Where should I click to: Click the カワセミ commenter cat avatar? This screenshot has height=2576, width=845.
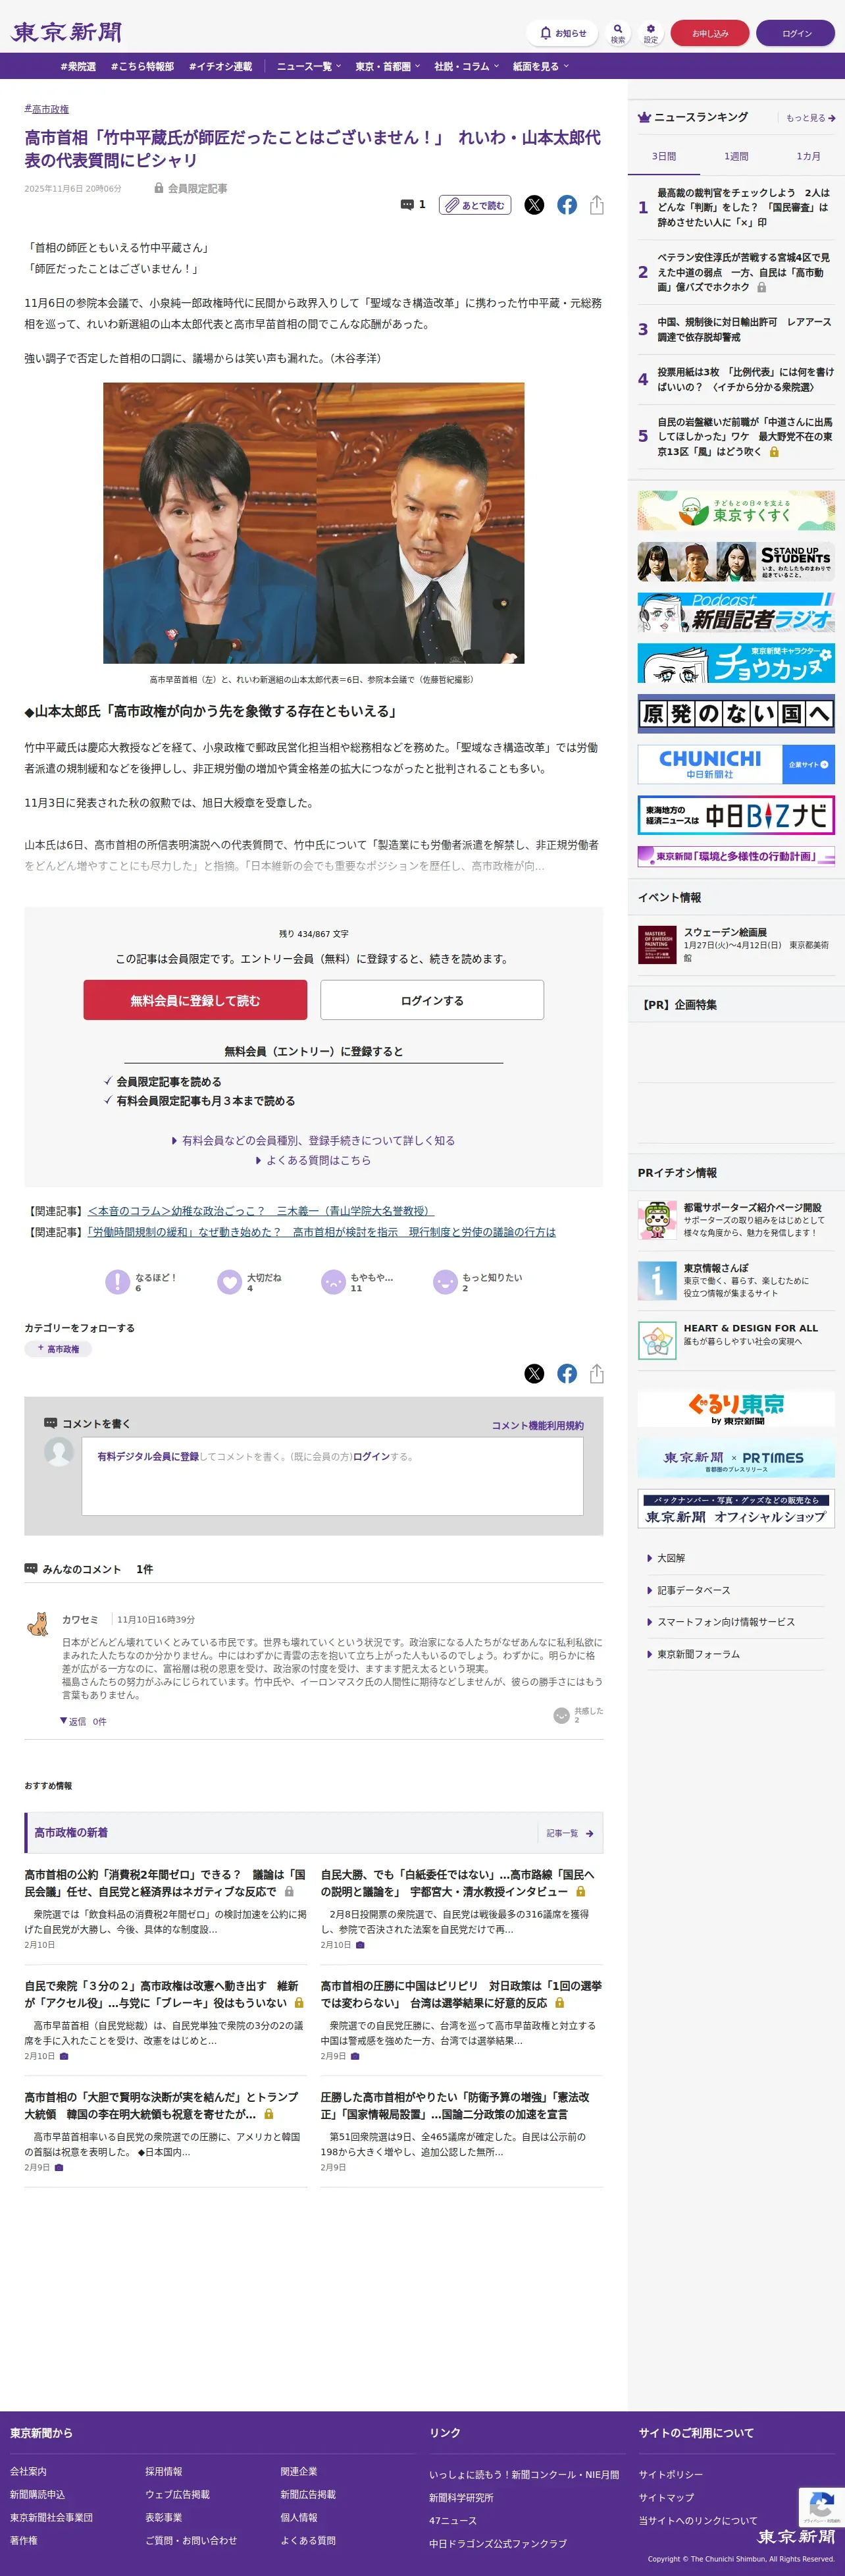coord(38,1623)
